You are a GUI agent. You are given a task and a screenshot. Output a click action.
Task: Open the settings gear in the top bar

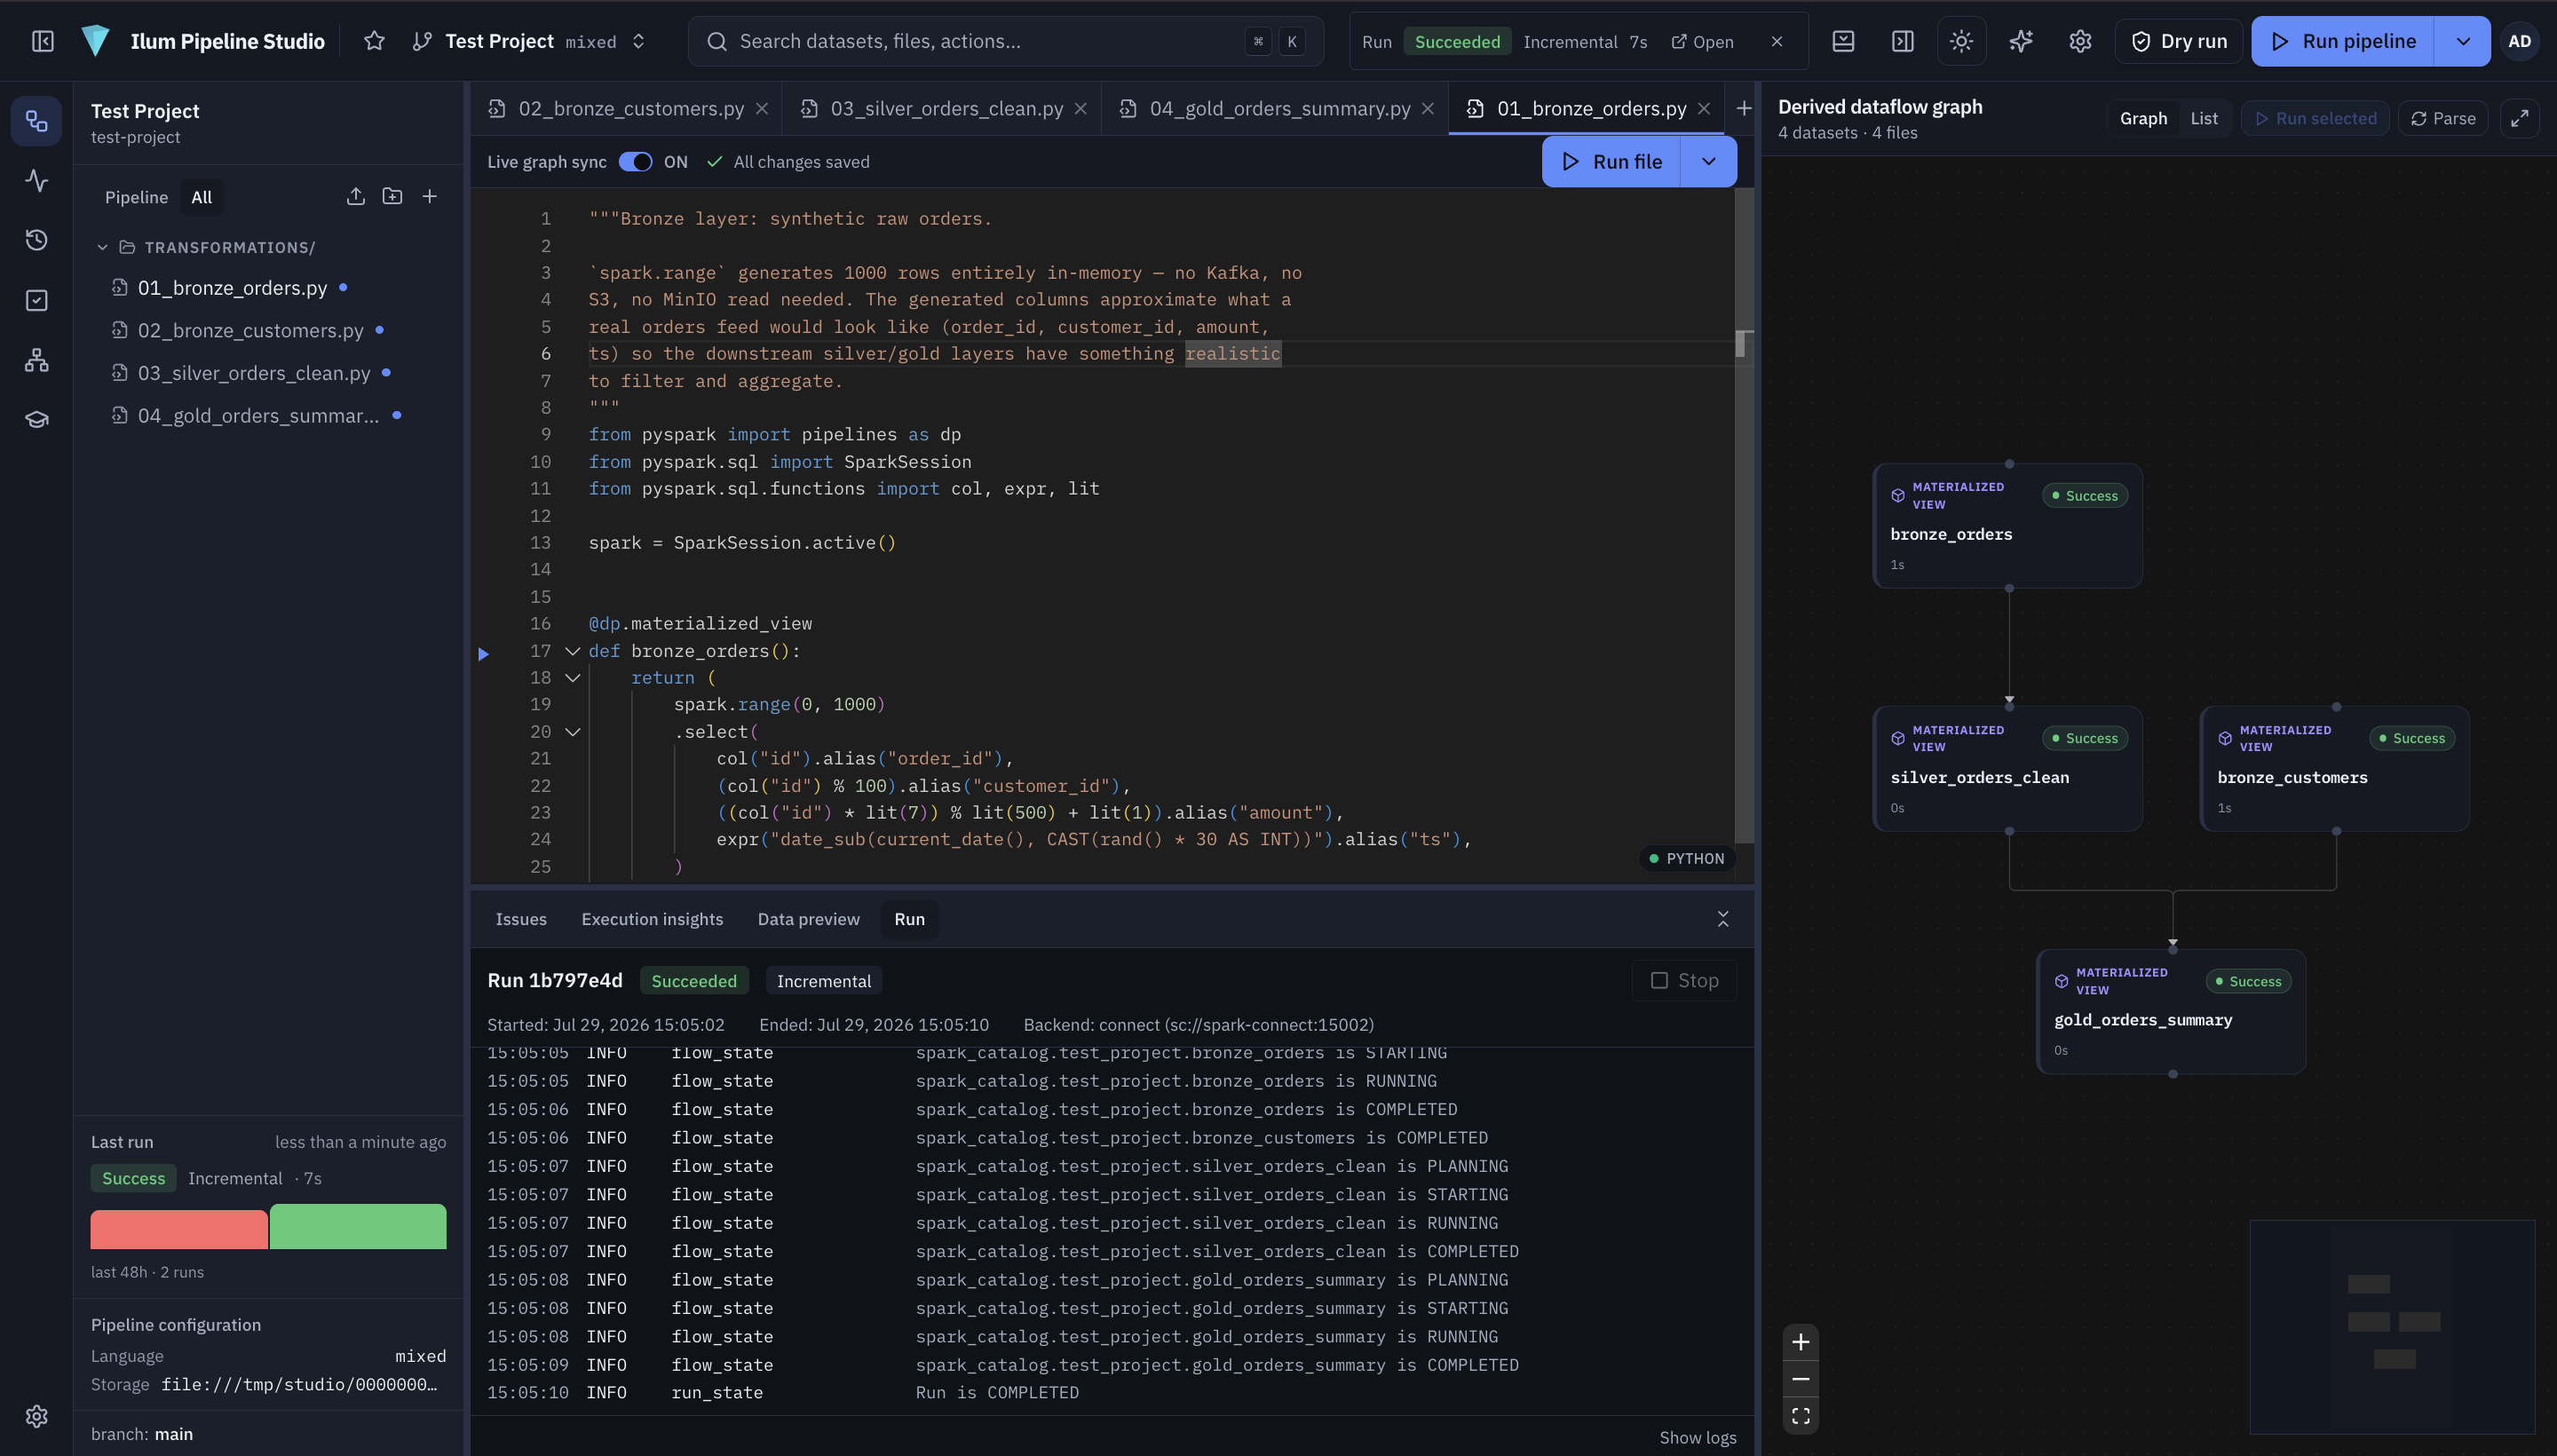pos(2080,41)
